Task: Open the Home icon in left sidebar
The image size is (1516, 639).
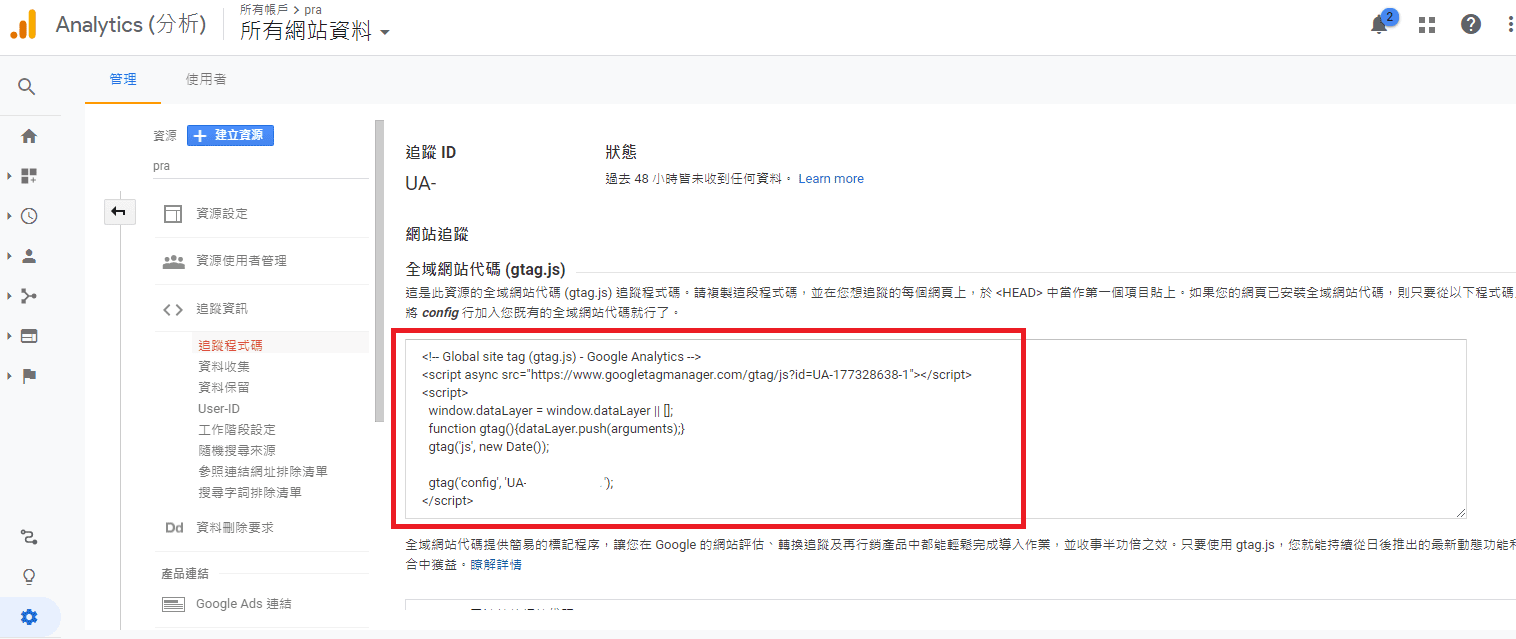Action: tap(28, 136)
